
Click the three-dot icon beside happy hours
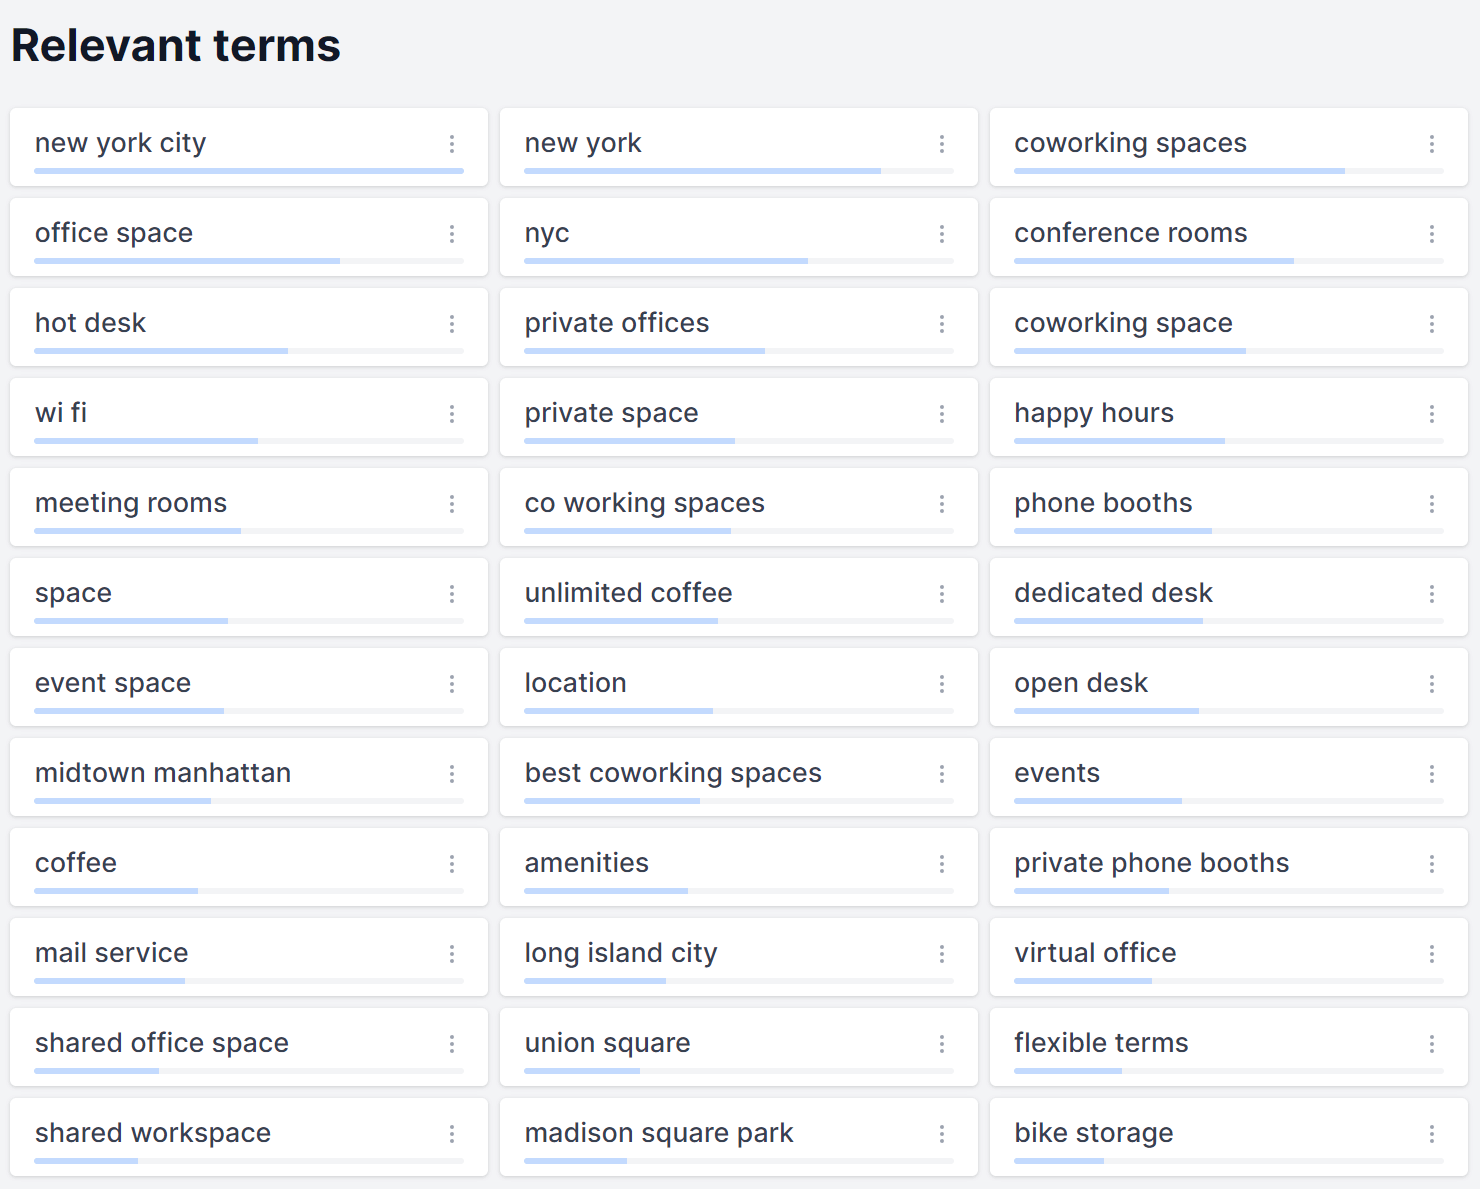point(1431,415)
